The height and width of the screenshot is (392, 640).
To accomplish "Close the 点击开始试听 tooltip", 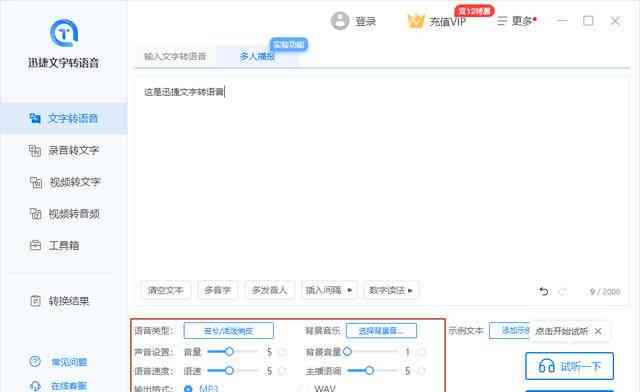I will (x=598, y=331).
